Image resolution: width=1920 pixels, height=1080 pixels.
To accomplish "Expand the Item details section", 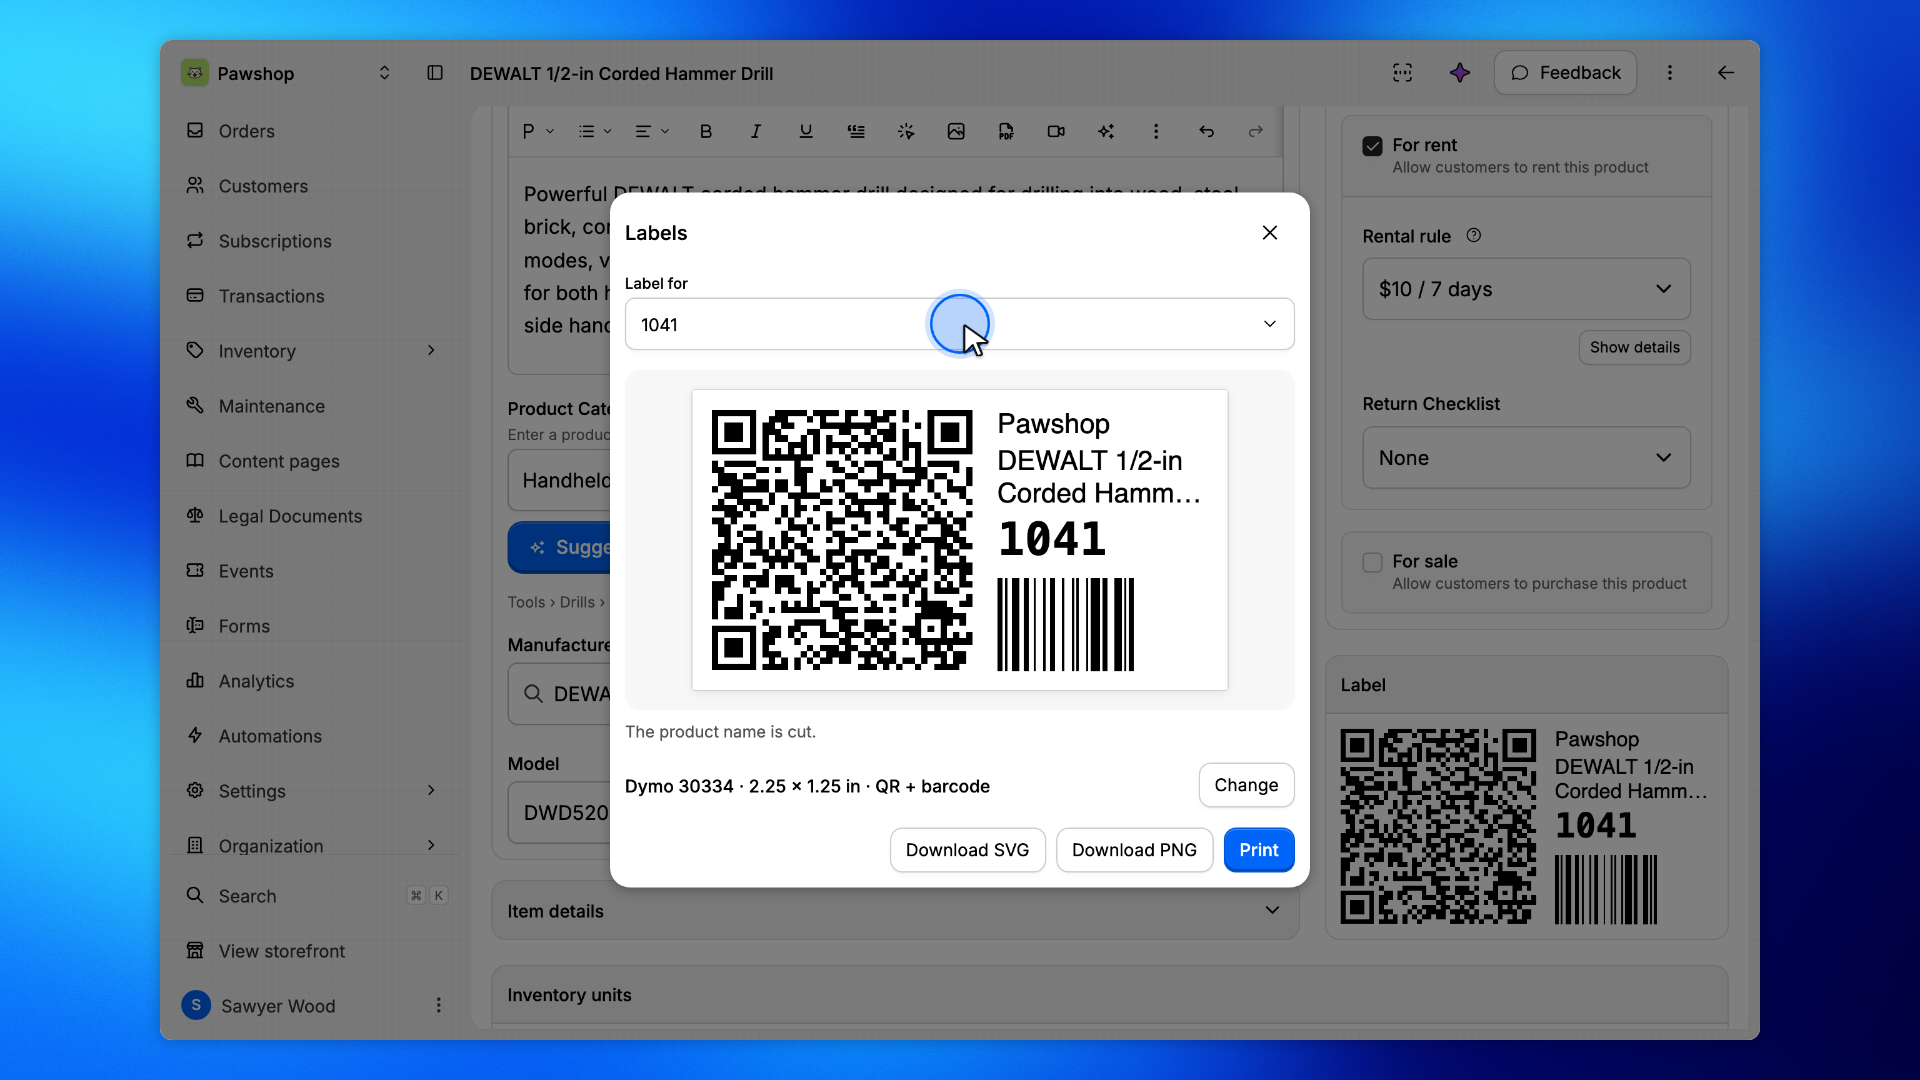I will [895, 911].
